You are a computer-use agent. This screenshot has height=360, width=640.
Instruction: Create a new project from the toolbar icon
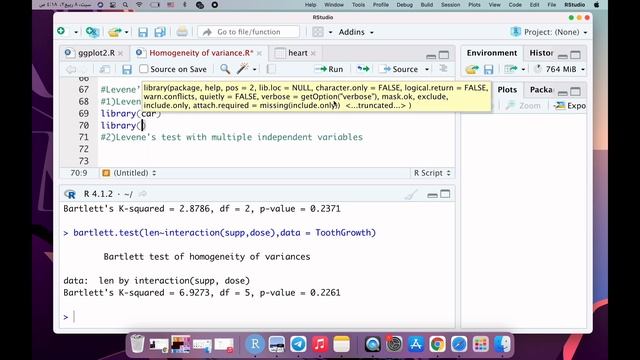(x=93, y=32)
